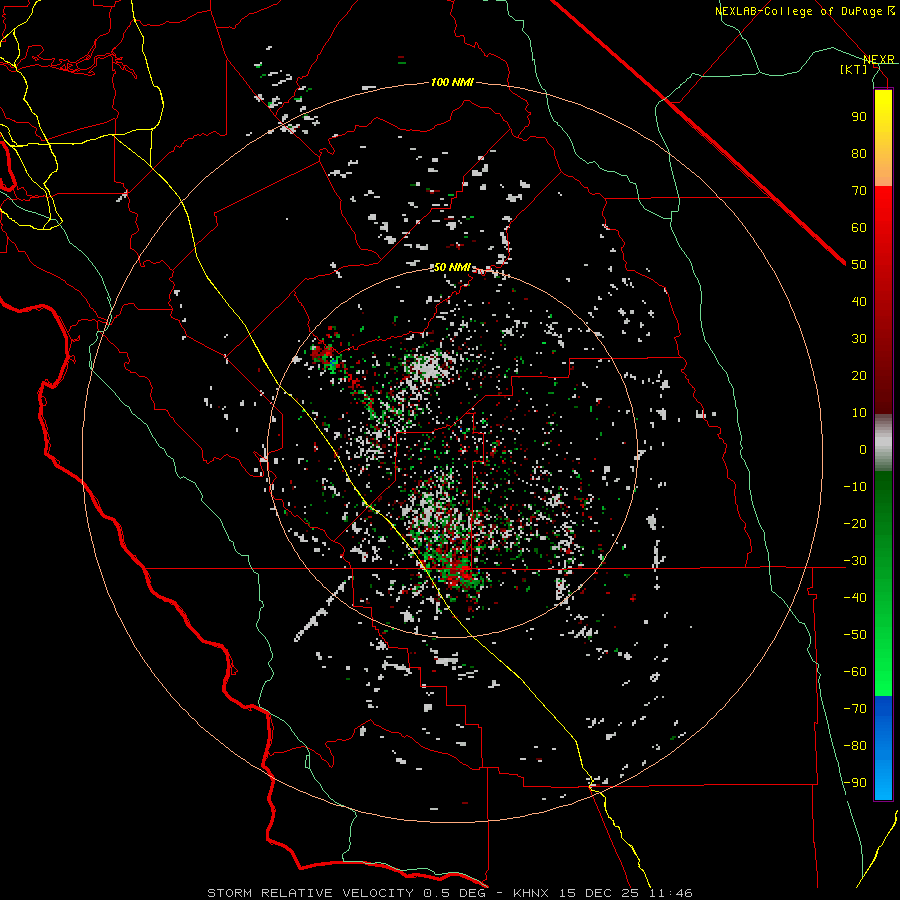This screenshot has width=900, height=900.
Task: Click the blue bottom segment of the color bar
Action: click(x=883, y=747)
